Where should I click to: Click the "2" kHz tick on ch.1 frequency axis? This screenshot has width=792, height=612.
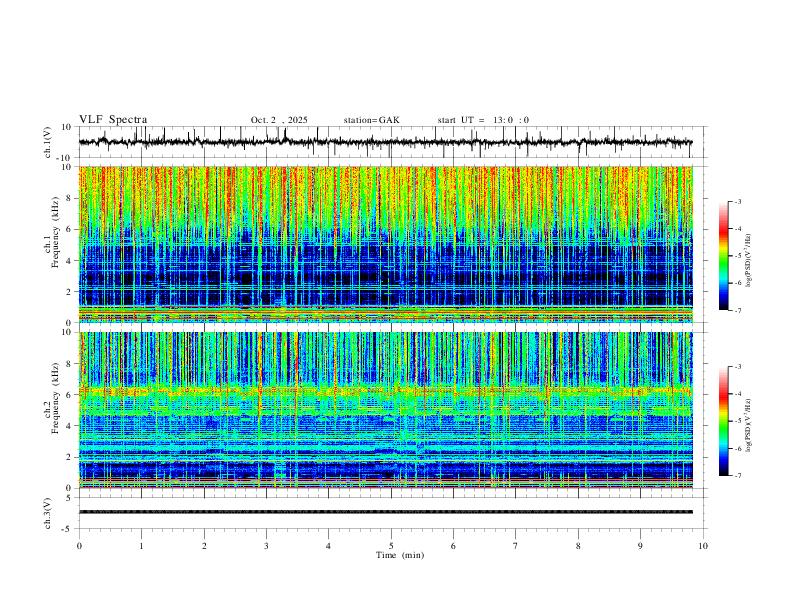70,292
